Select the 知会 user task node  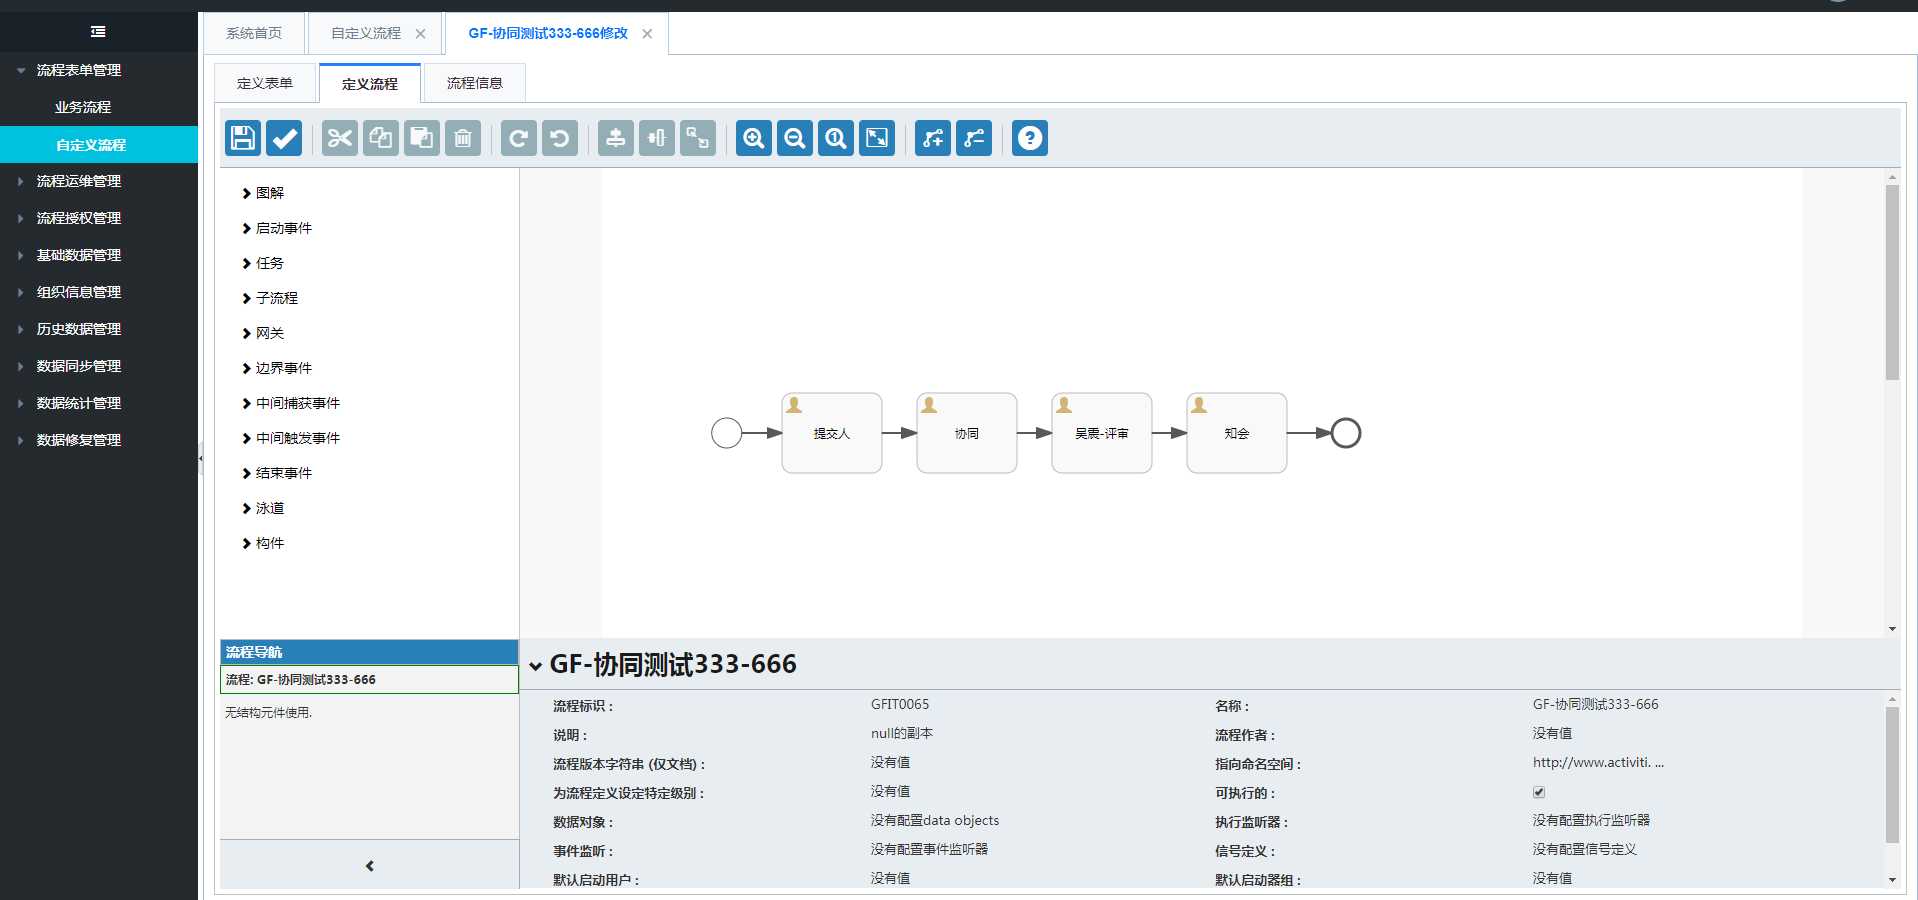[x=1237, y=433]
